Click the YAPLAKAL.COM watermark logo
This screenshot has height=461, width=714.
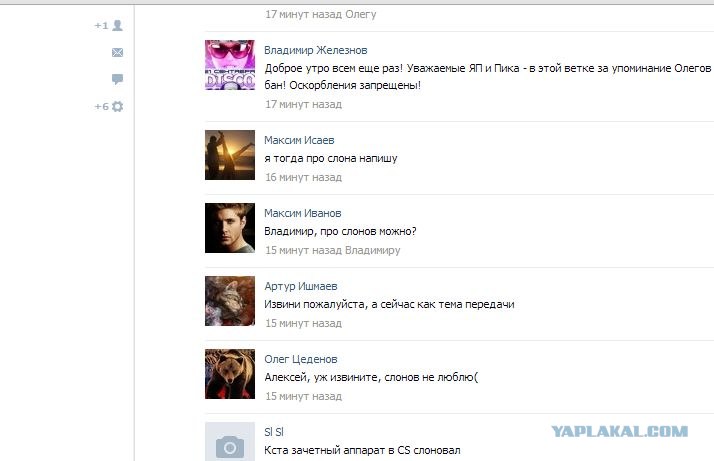click(619, 431)
